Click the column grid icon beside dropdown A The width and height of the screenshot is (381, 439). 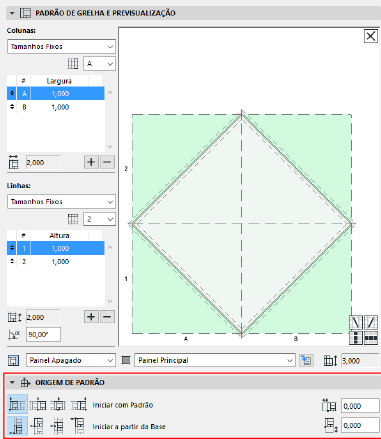(73, 63)
